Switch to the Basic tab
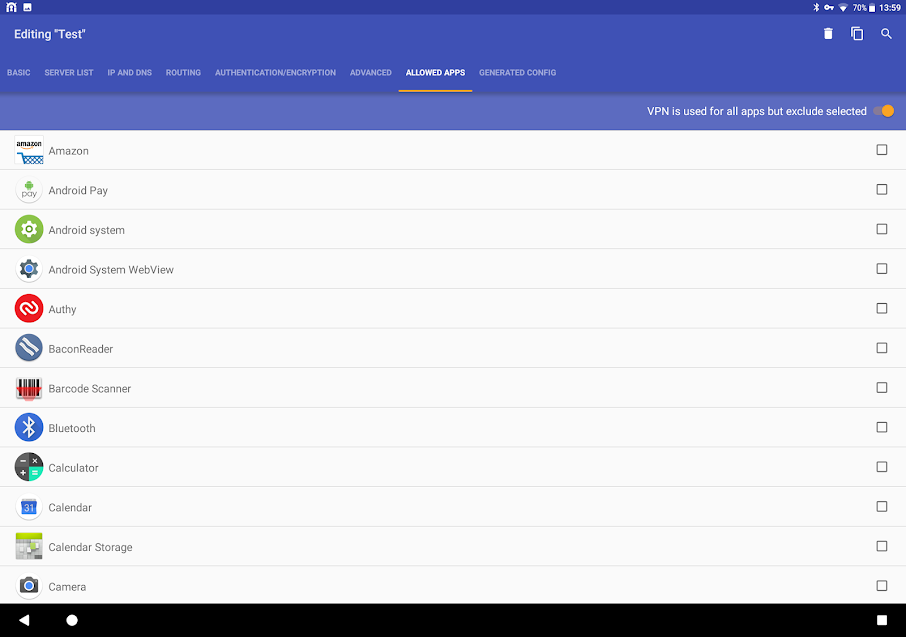906x637 pixels. tap(19, 73)
